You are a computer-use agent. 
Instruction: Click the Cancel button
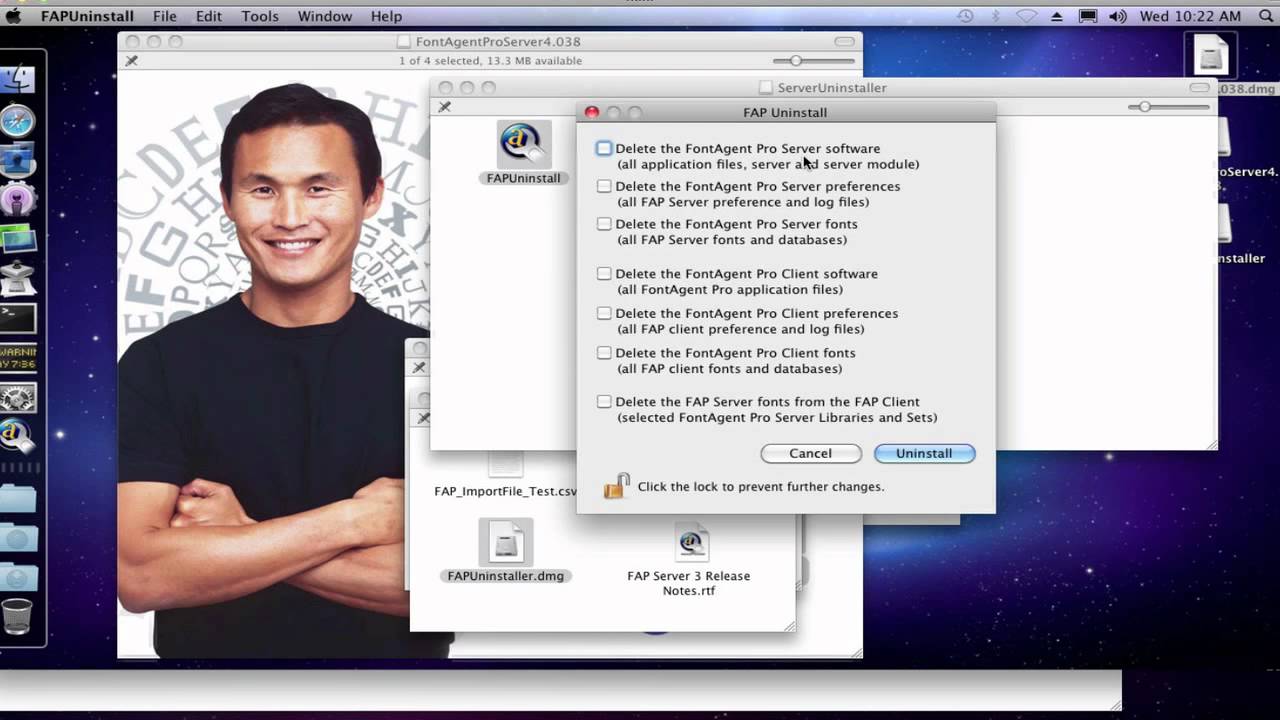(x=810, y=453)
